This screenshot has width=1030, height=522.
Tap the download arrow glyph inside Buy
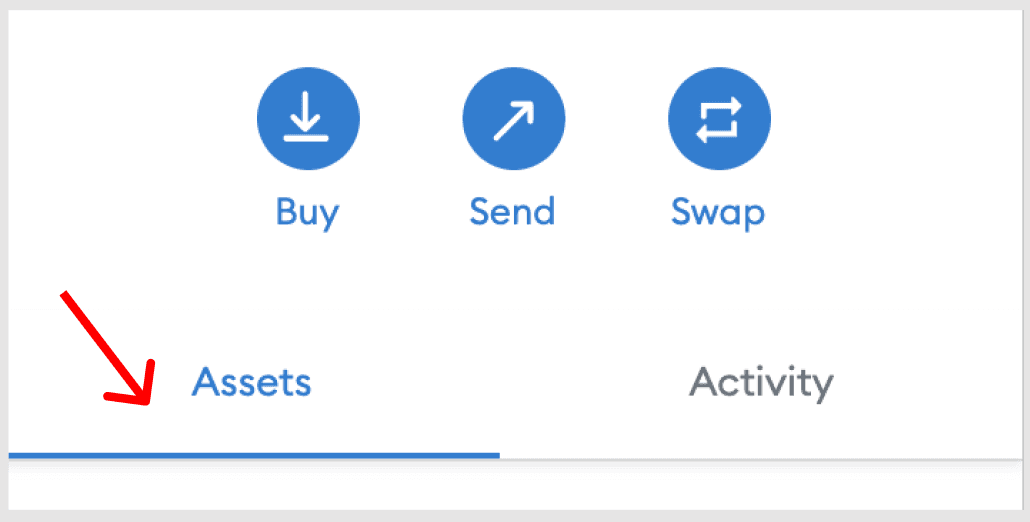306,117
